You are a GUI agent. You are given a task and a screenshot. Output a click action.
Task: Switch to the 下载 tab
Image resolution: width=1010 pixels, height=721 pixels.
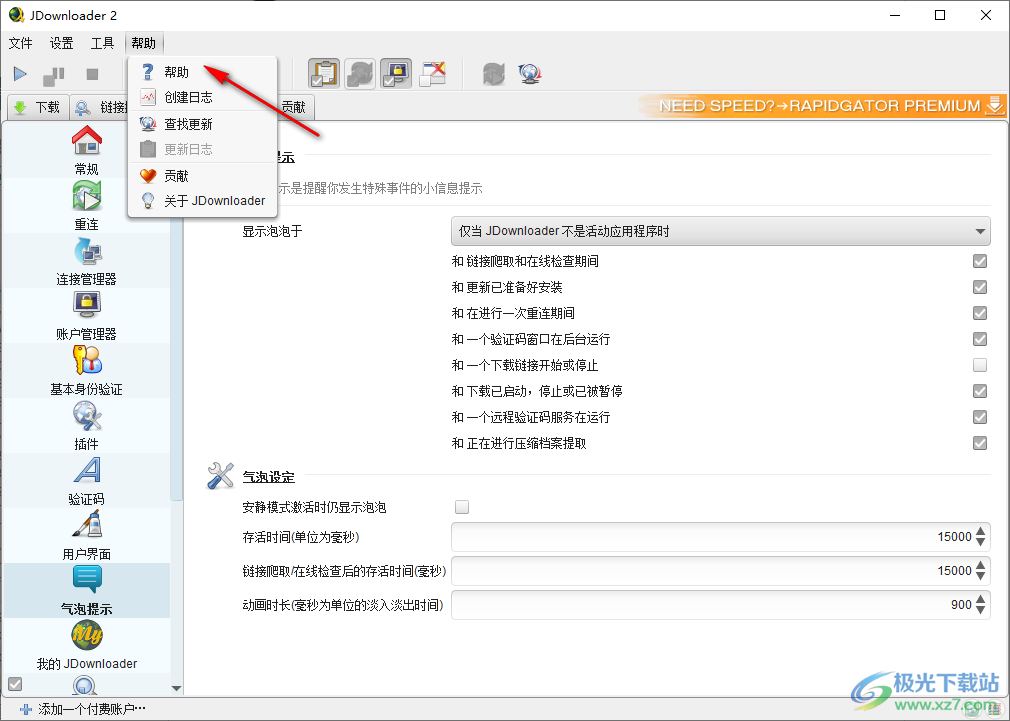(x=37, y=108)
